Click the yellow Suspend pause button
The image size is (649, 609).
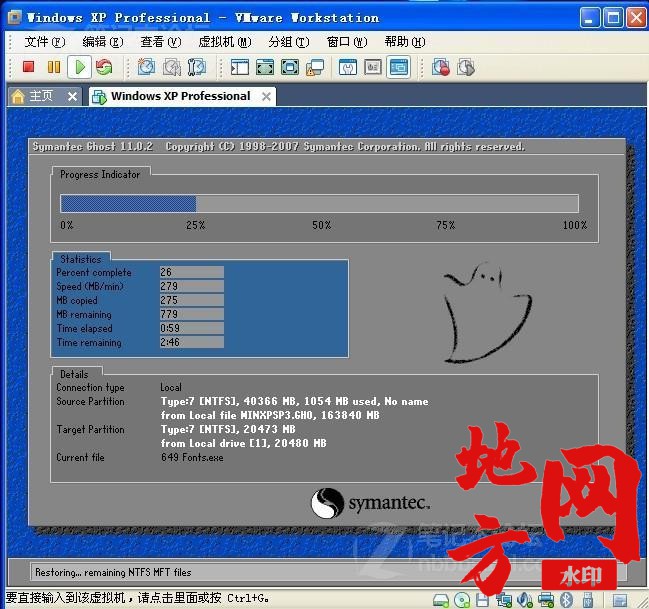pos(54,67)
